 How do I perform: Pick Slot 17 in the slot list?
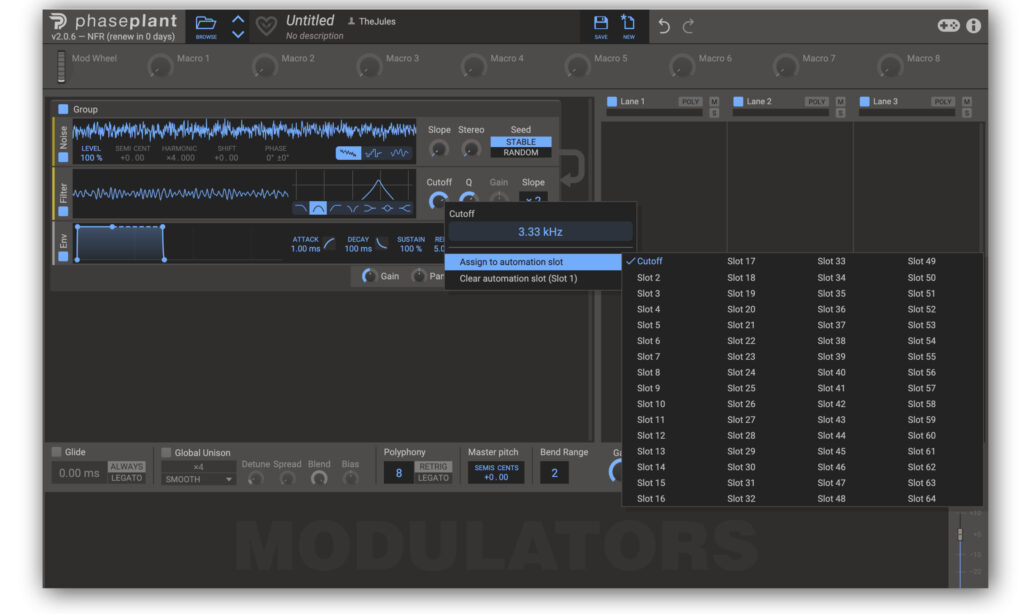coord(741,261)
